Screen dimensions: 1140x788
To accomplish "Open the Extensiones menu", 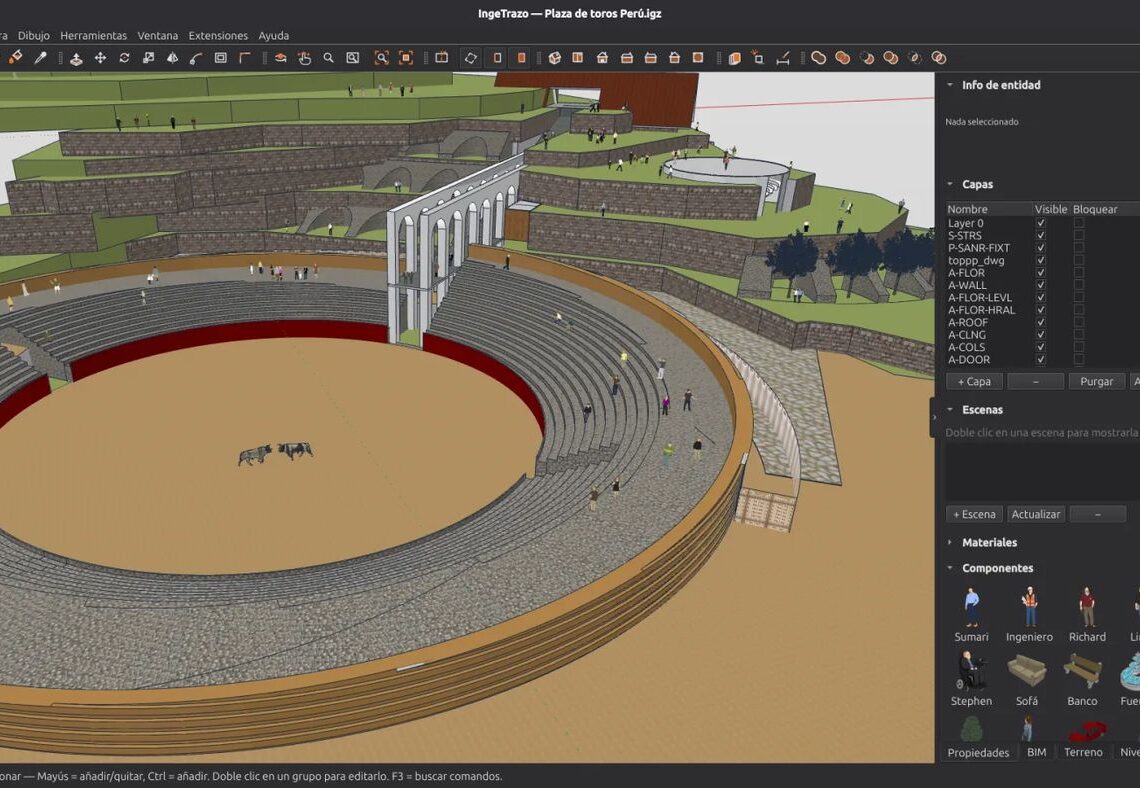I will pyautogui.click(x=218, y=36).
